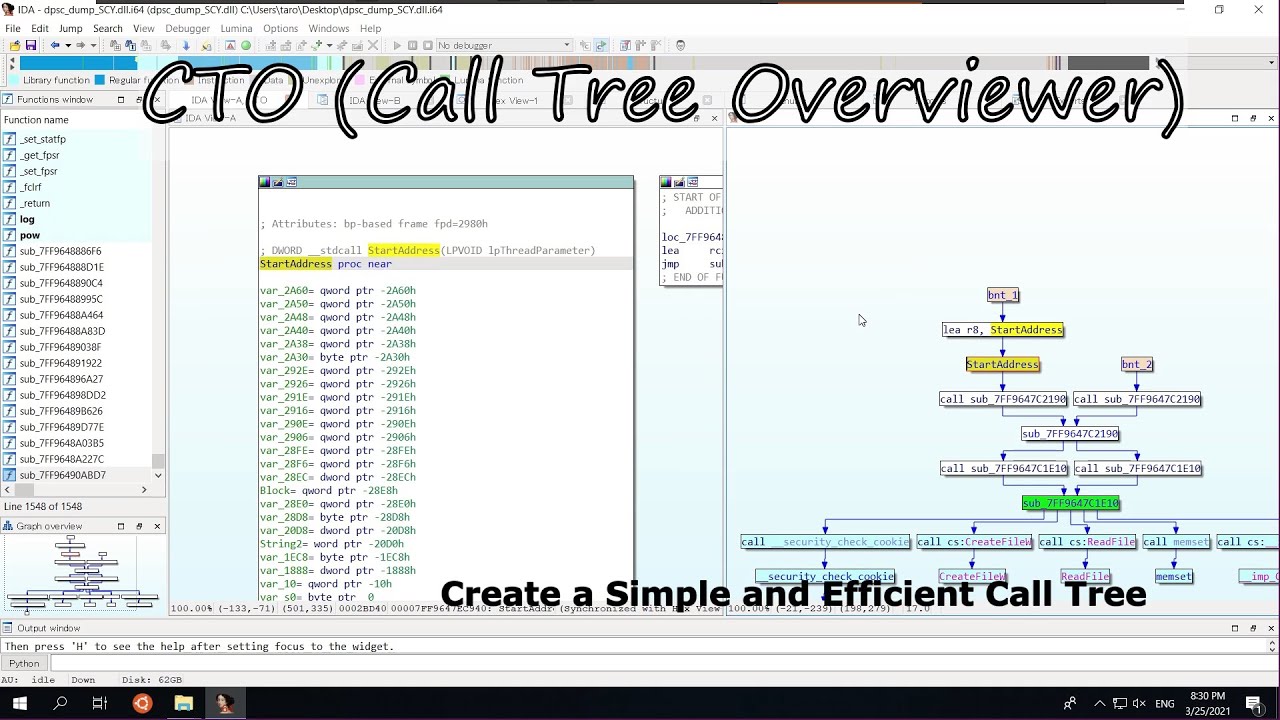Click the Windows Start button

point(19,704)
